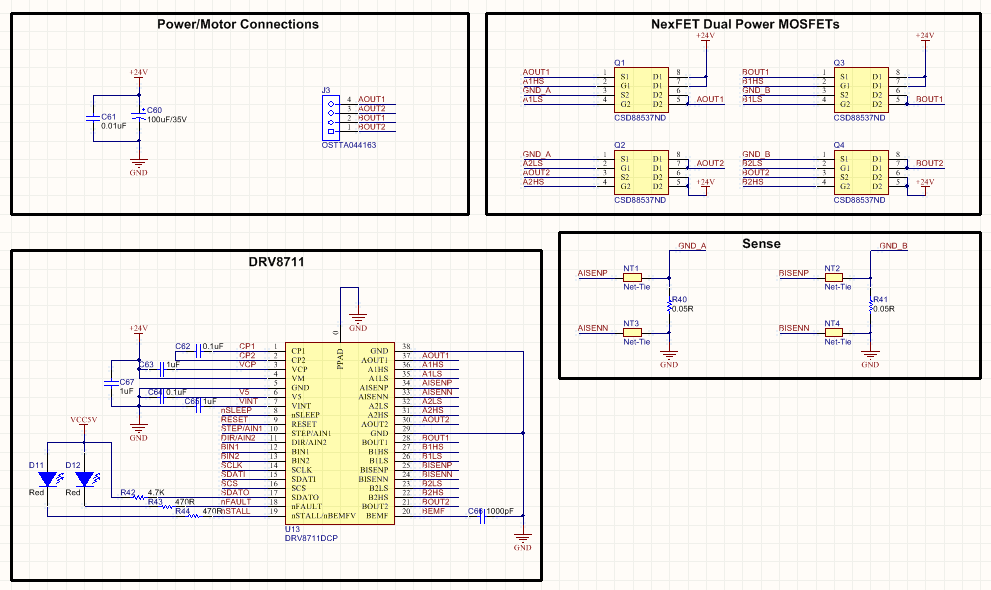Select capacitor C66 near BEMF net
This screenshot has height=590, width=991.
click(483, 515)
